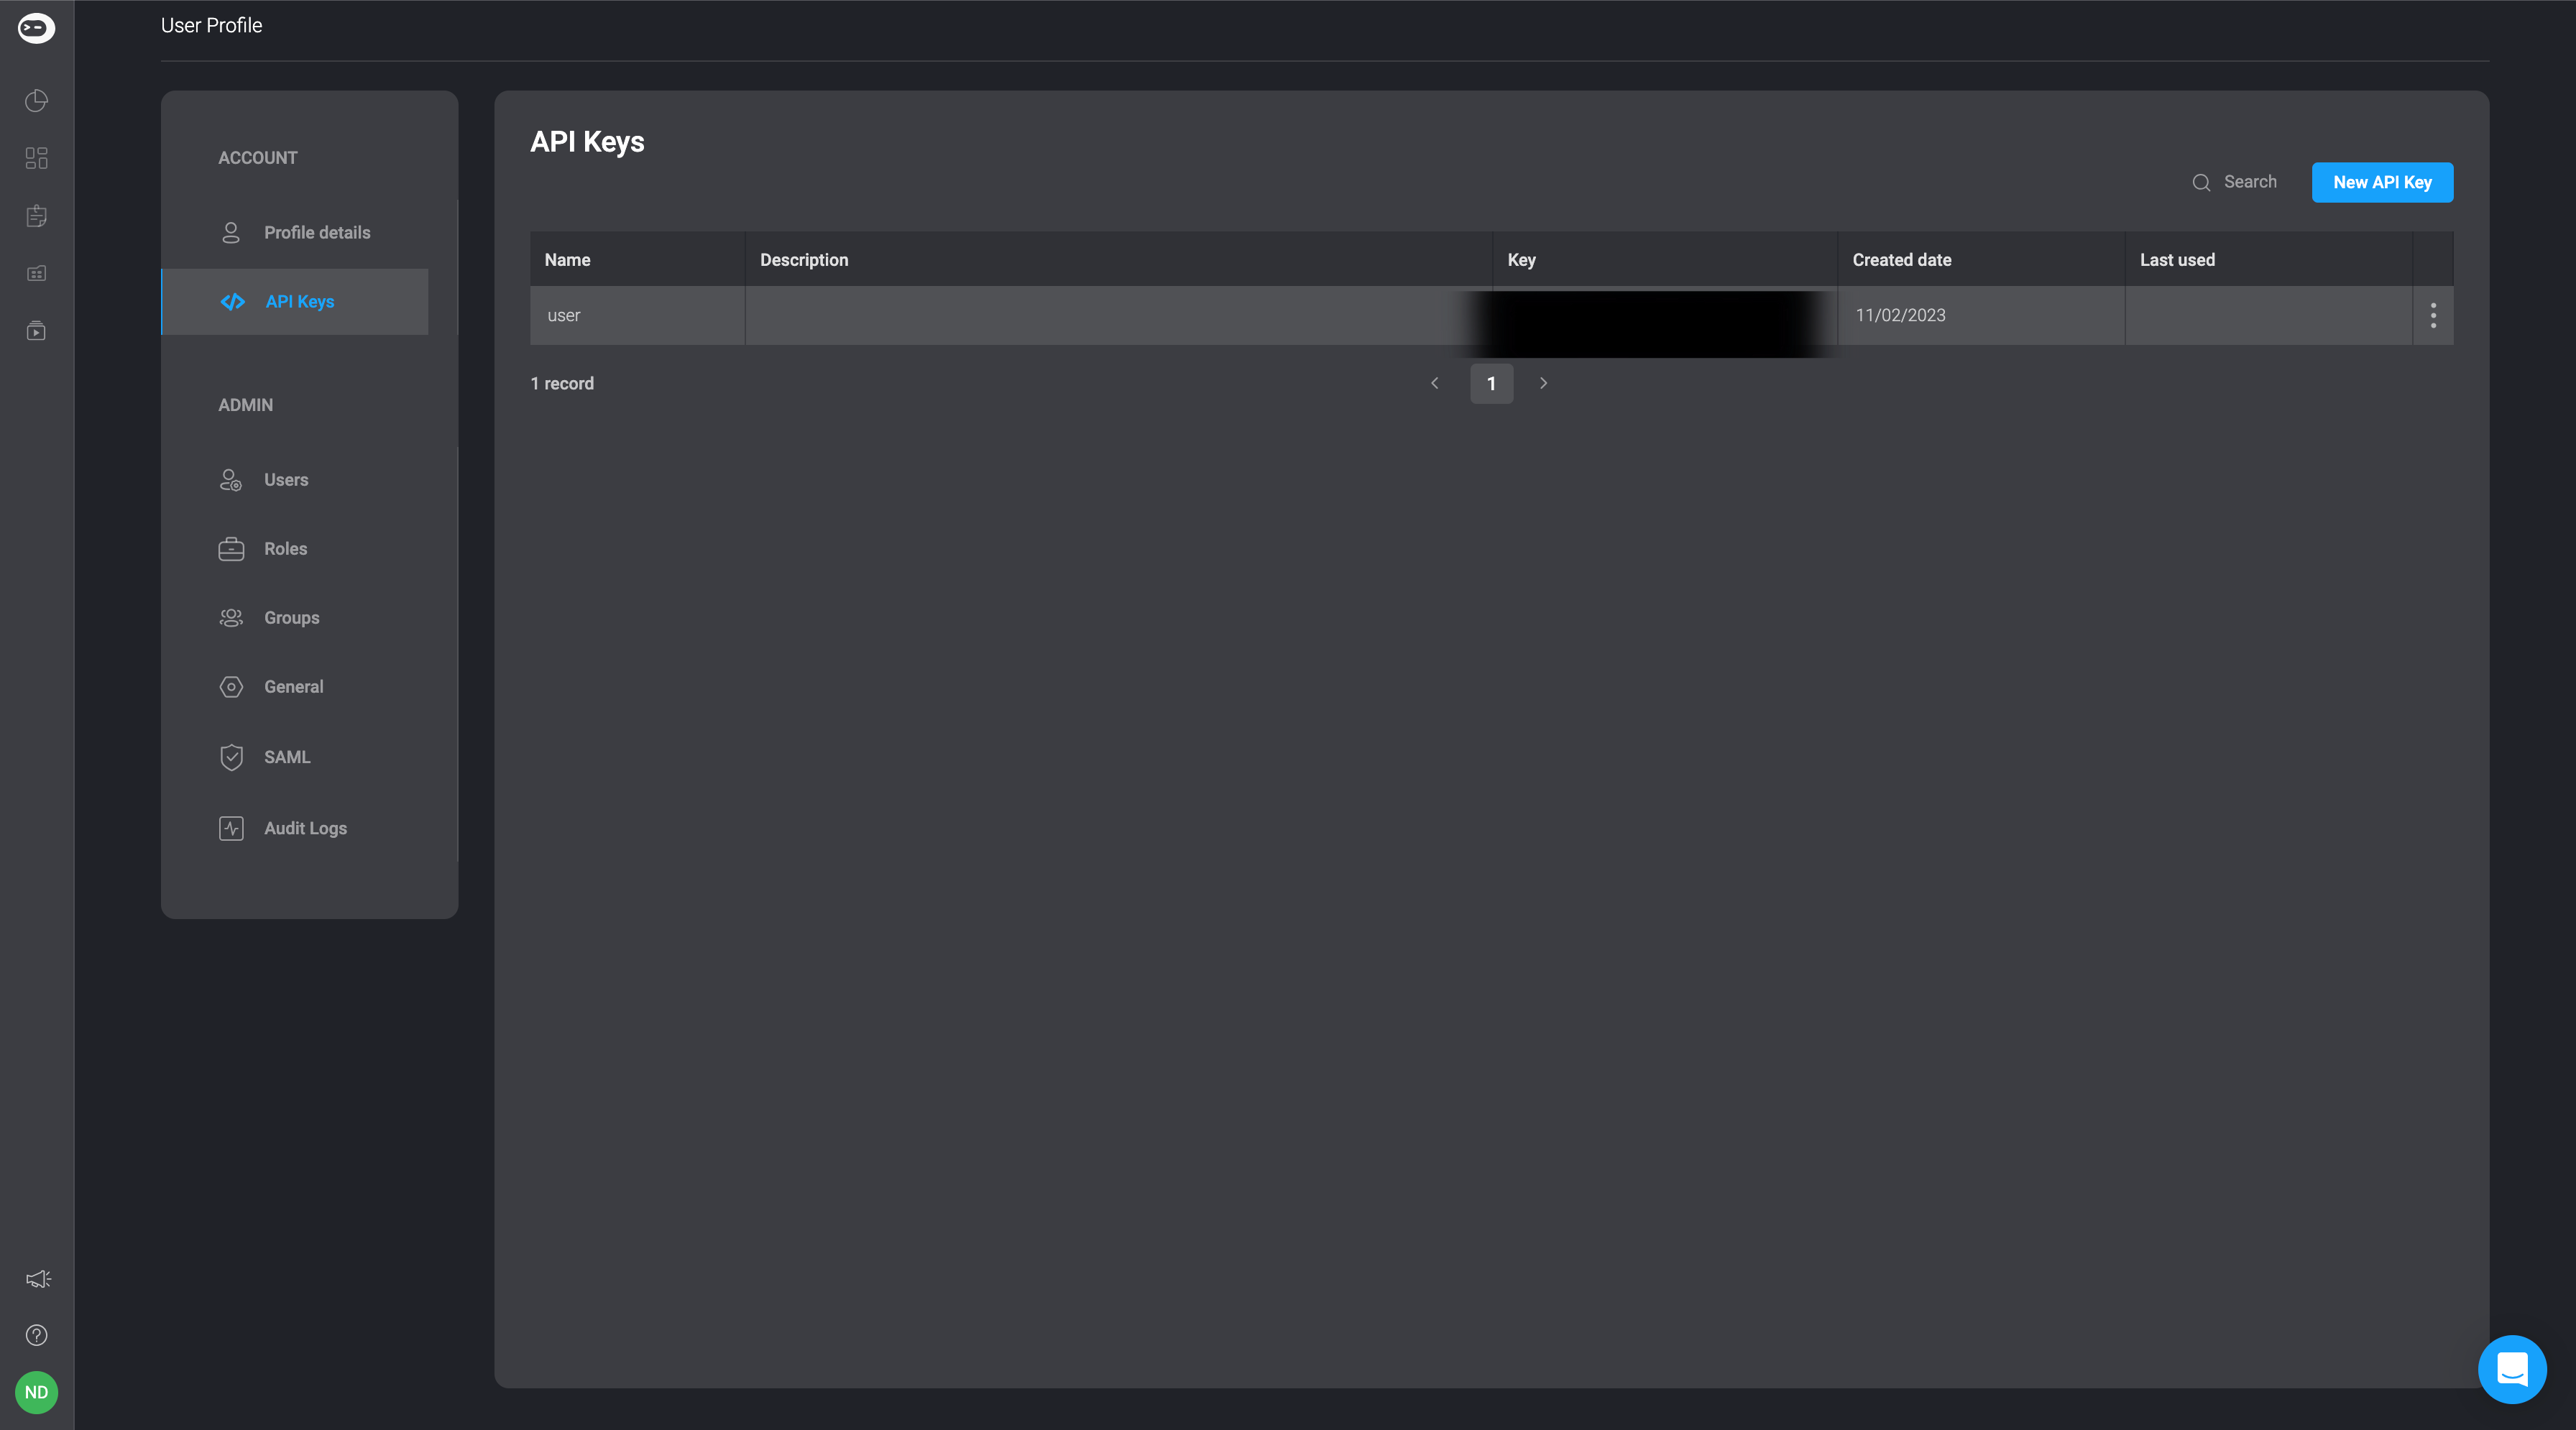Go to next page arrow
This screenshot has height=1430, width=2576.
point(1543,383)
